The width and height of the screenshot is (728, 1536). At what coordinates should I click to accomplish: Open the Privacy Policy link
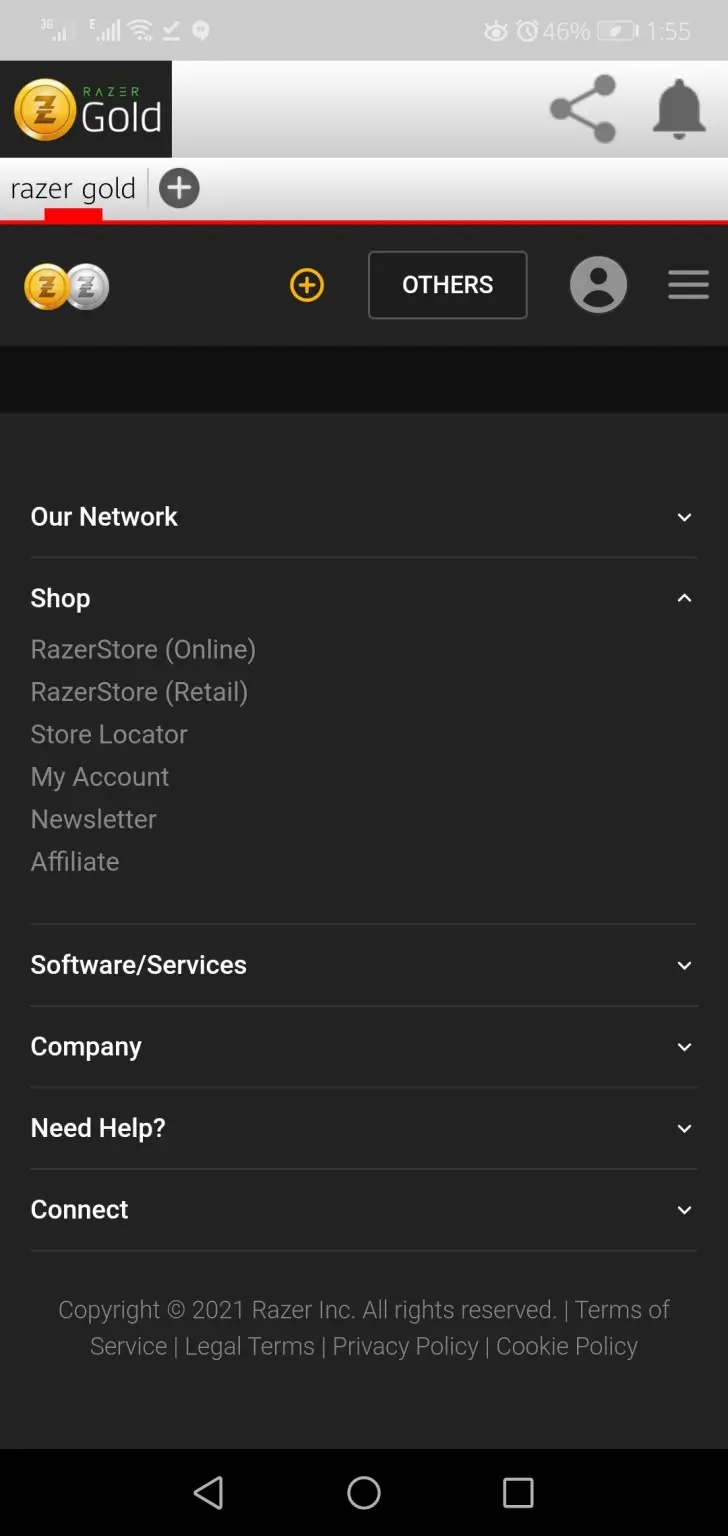tap(405, 1346)
